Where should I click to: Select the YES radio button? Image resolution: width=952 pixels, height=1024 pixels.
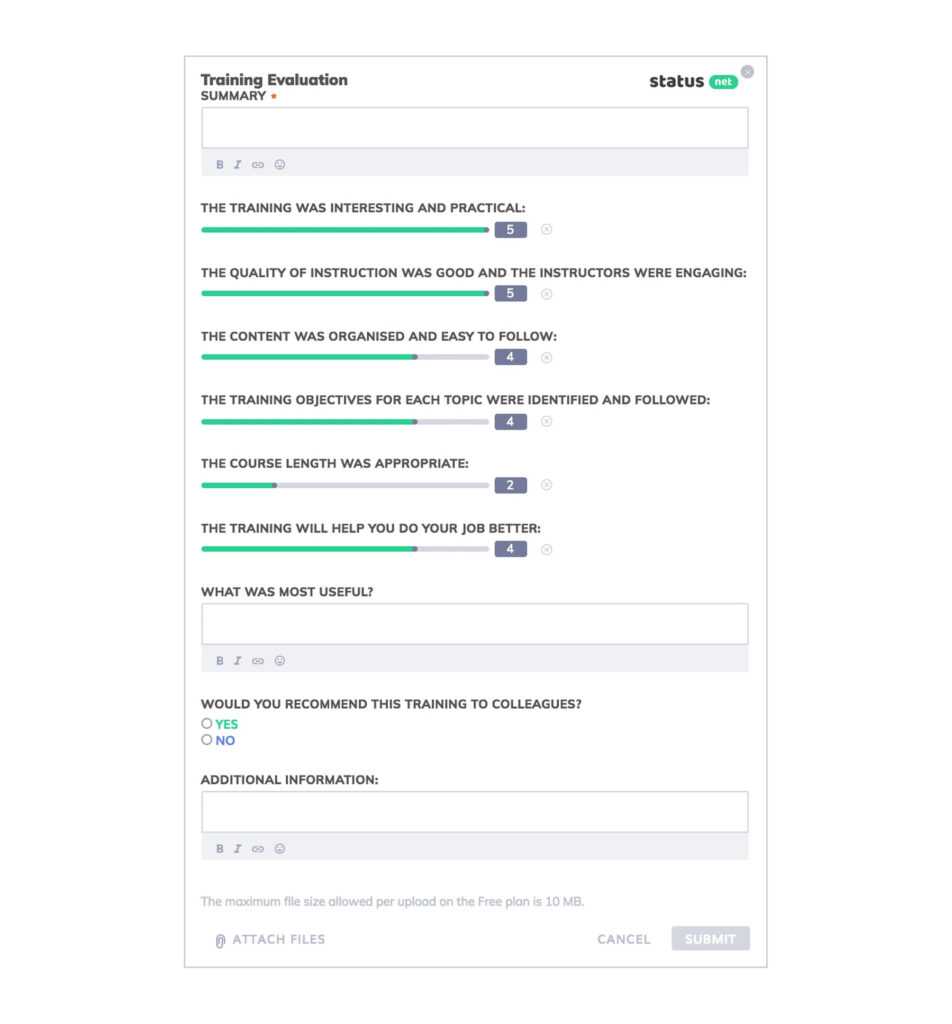point(207,722)
